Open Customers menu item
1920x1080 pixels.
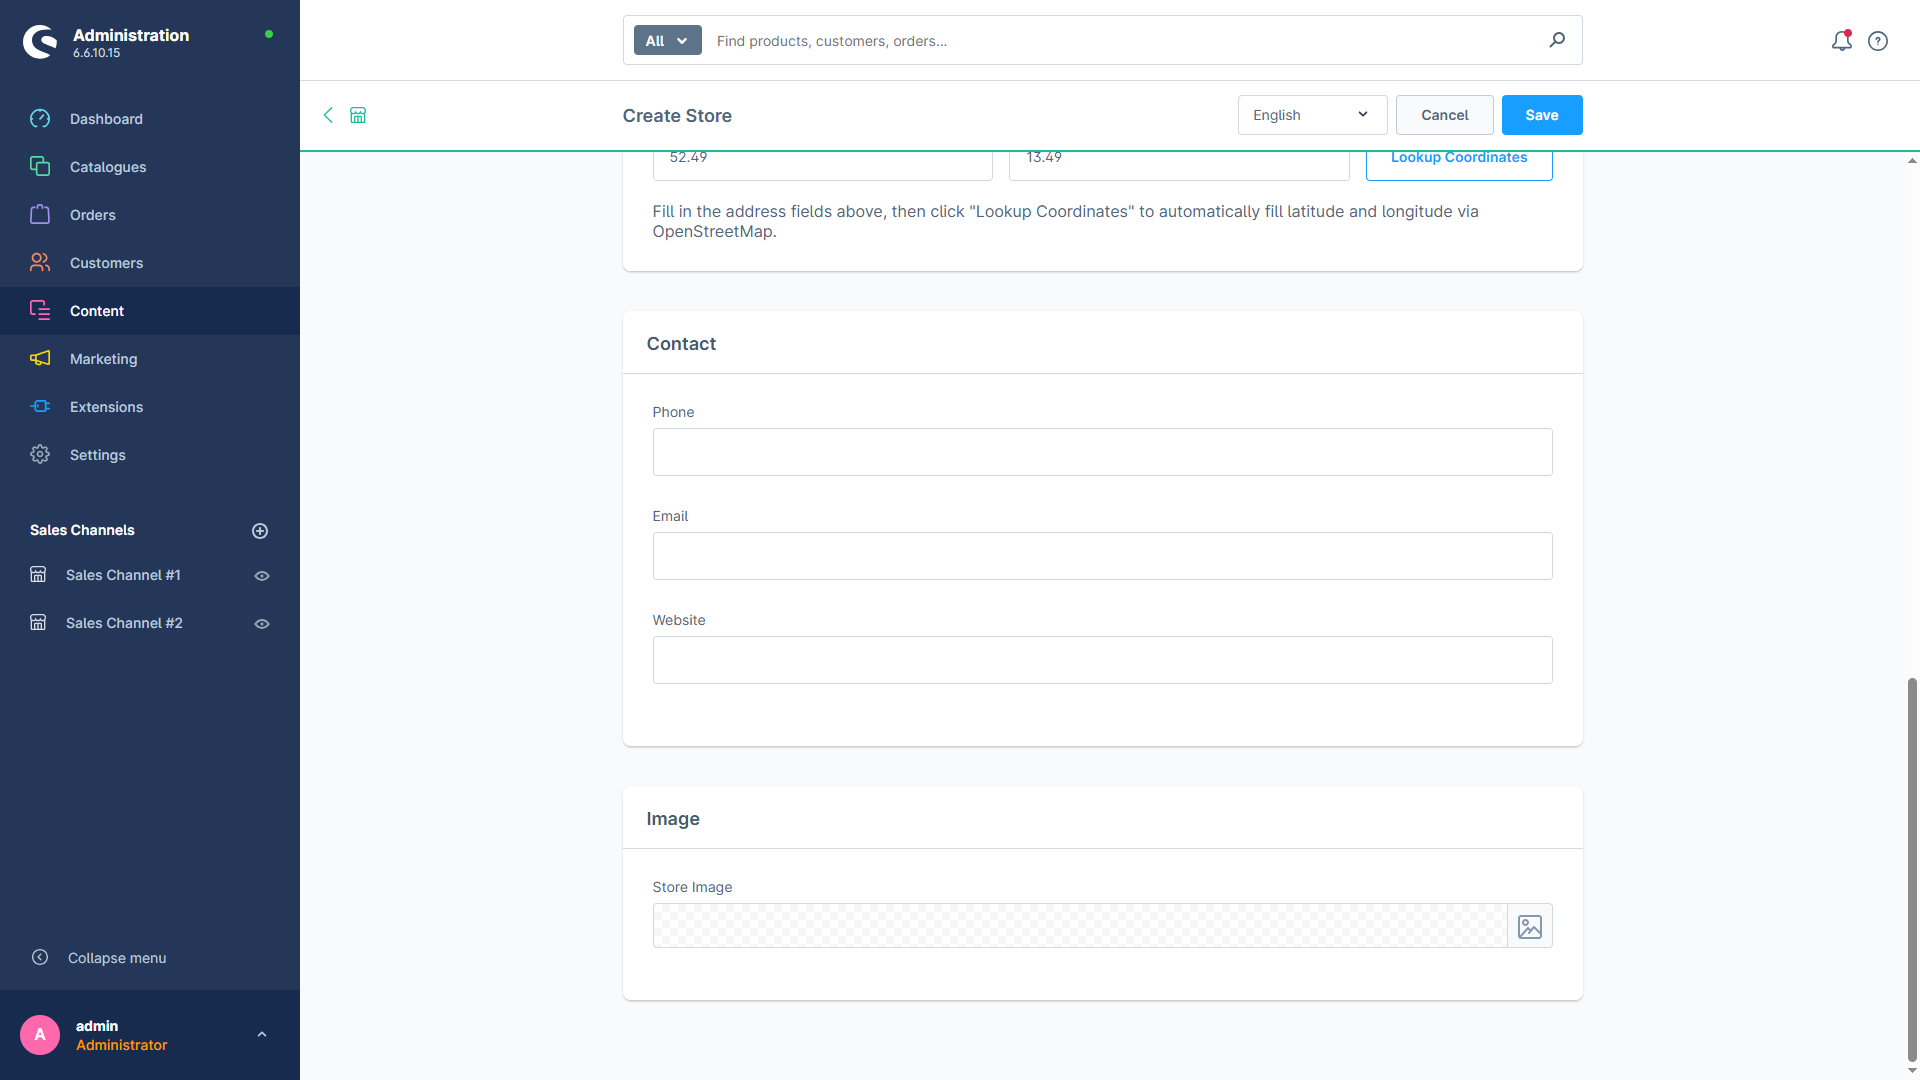click(150, 263)
